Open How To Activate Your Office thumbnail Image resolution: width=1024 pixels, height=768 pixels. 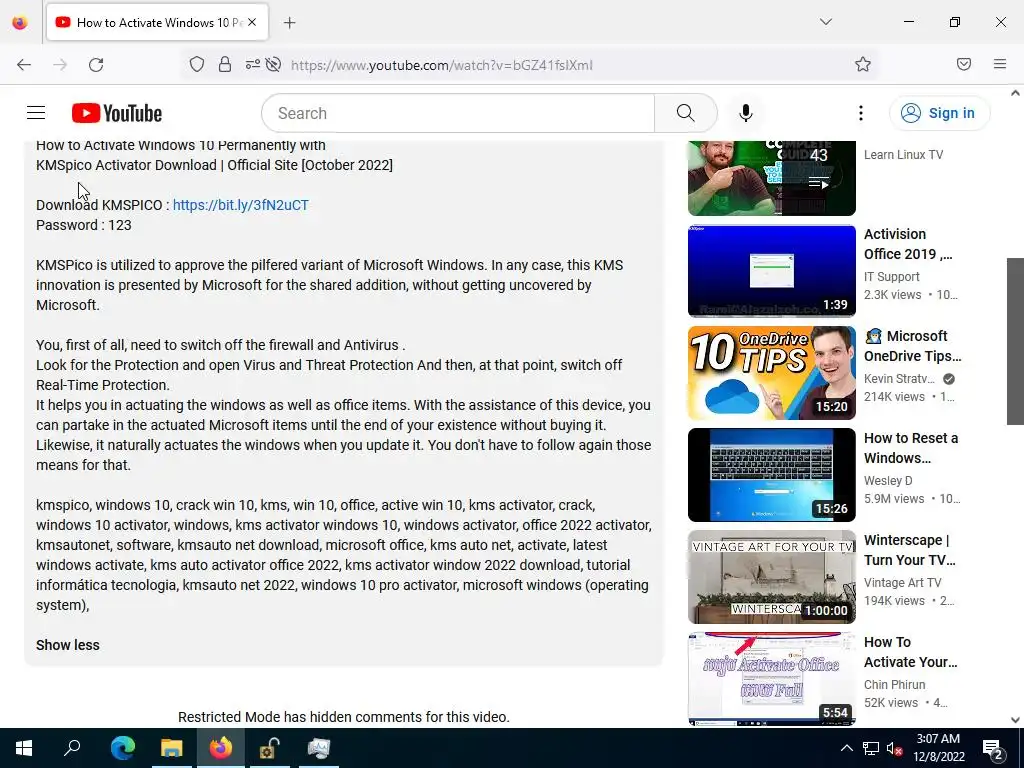click(771, 679)
